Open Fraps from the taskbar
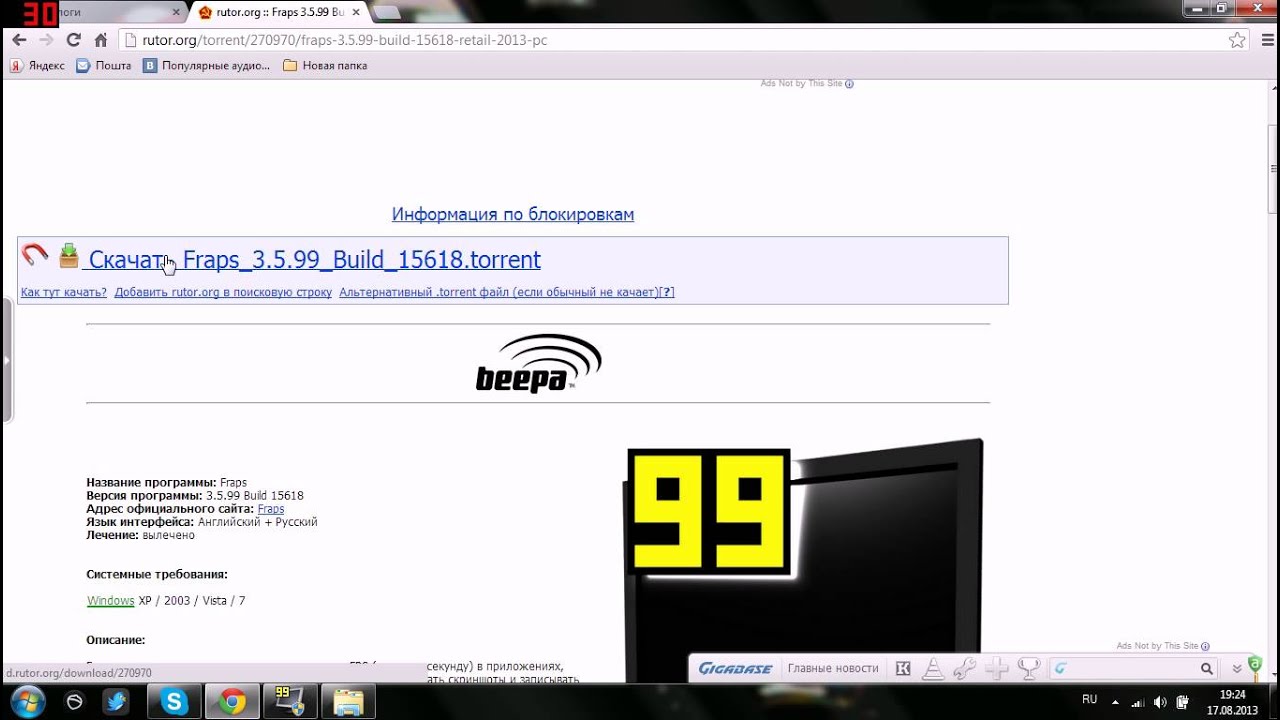The image size is (1280, 720). pyautogui.click(x=290, y=702)
